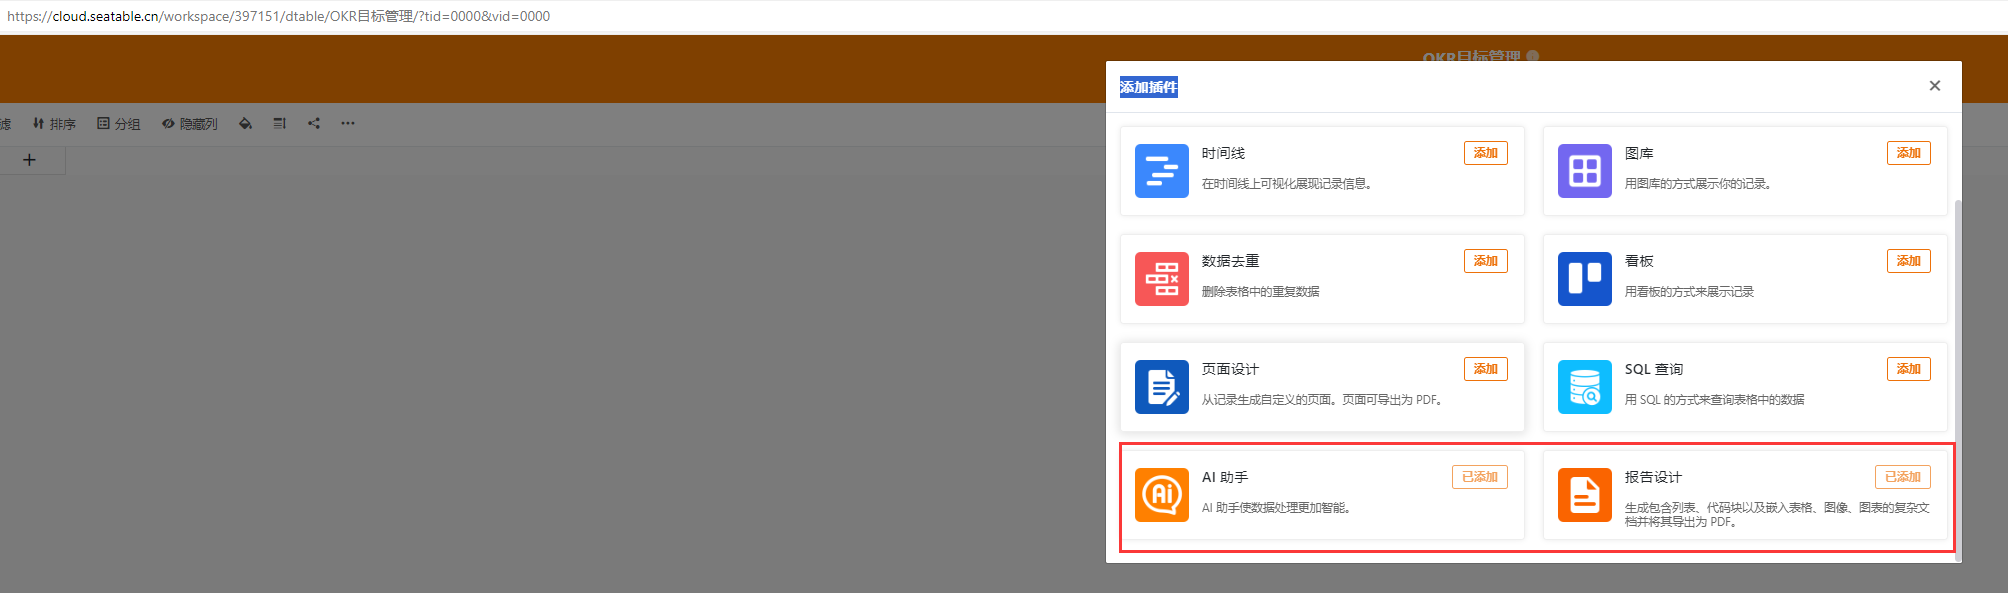2008x593 pixels.
Task: Click description 删除表格中的重复数据
Action: click(1260, 292)
